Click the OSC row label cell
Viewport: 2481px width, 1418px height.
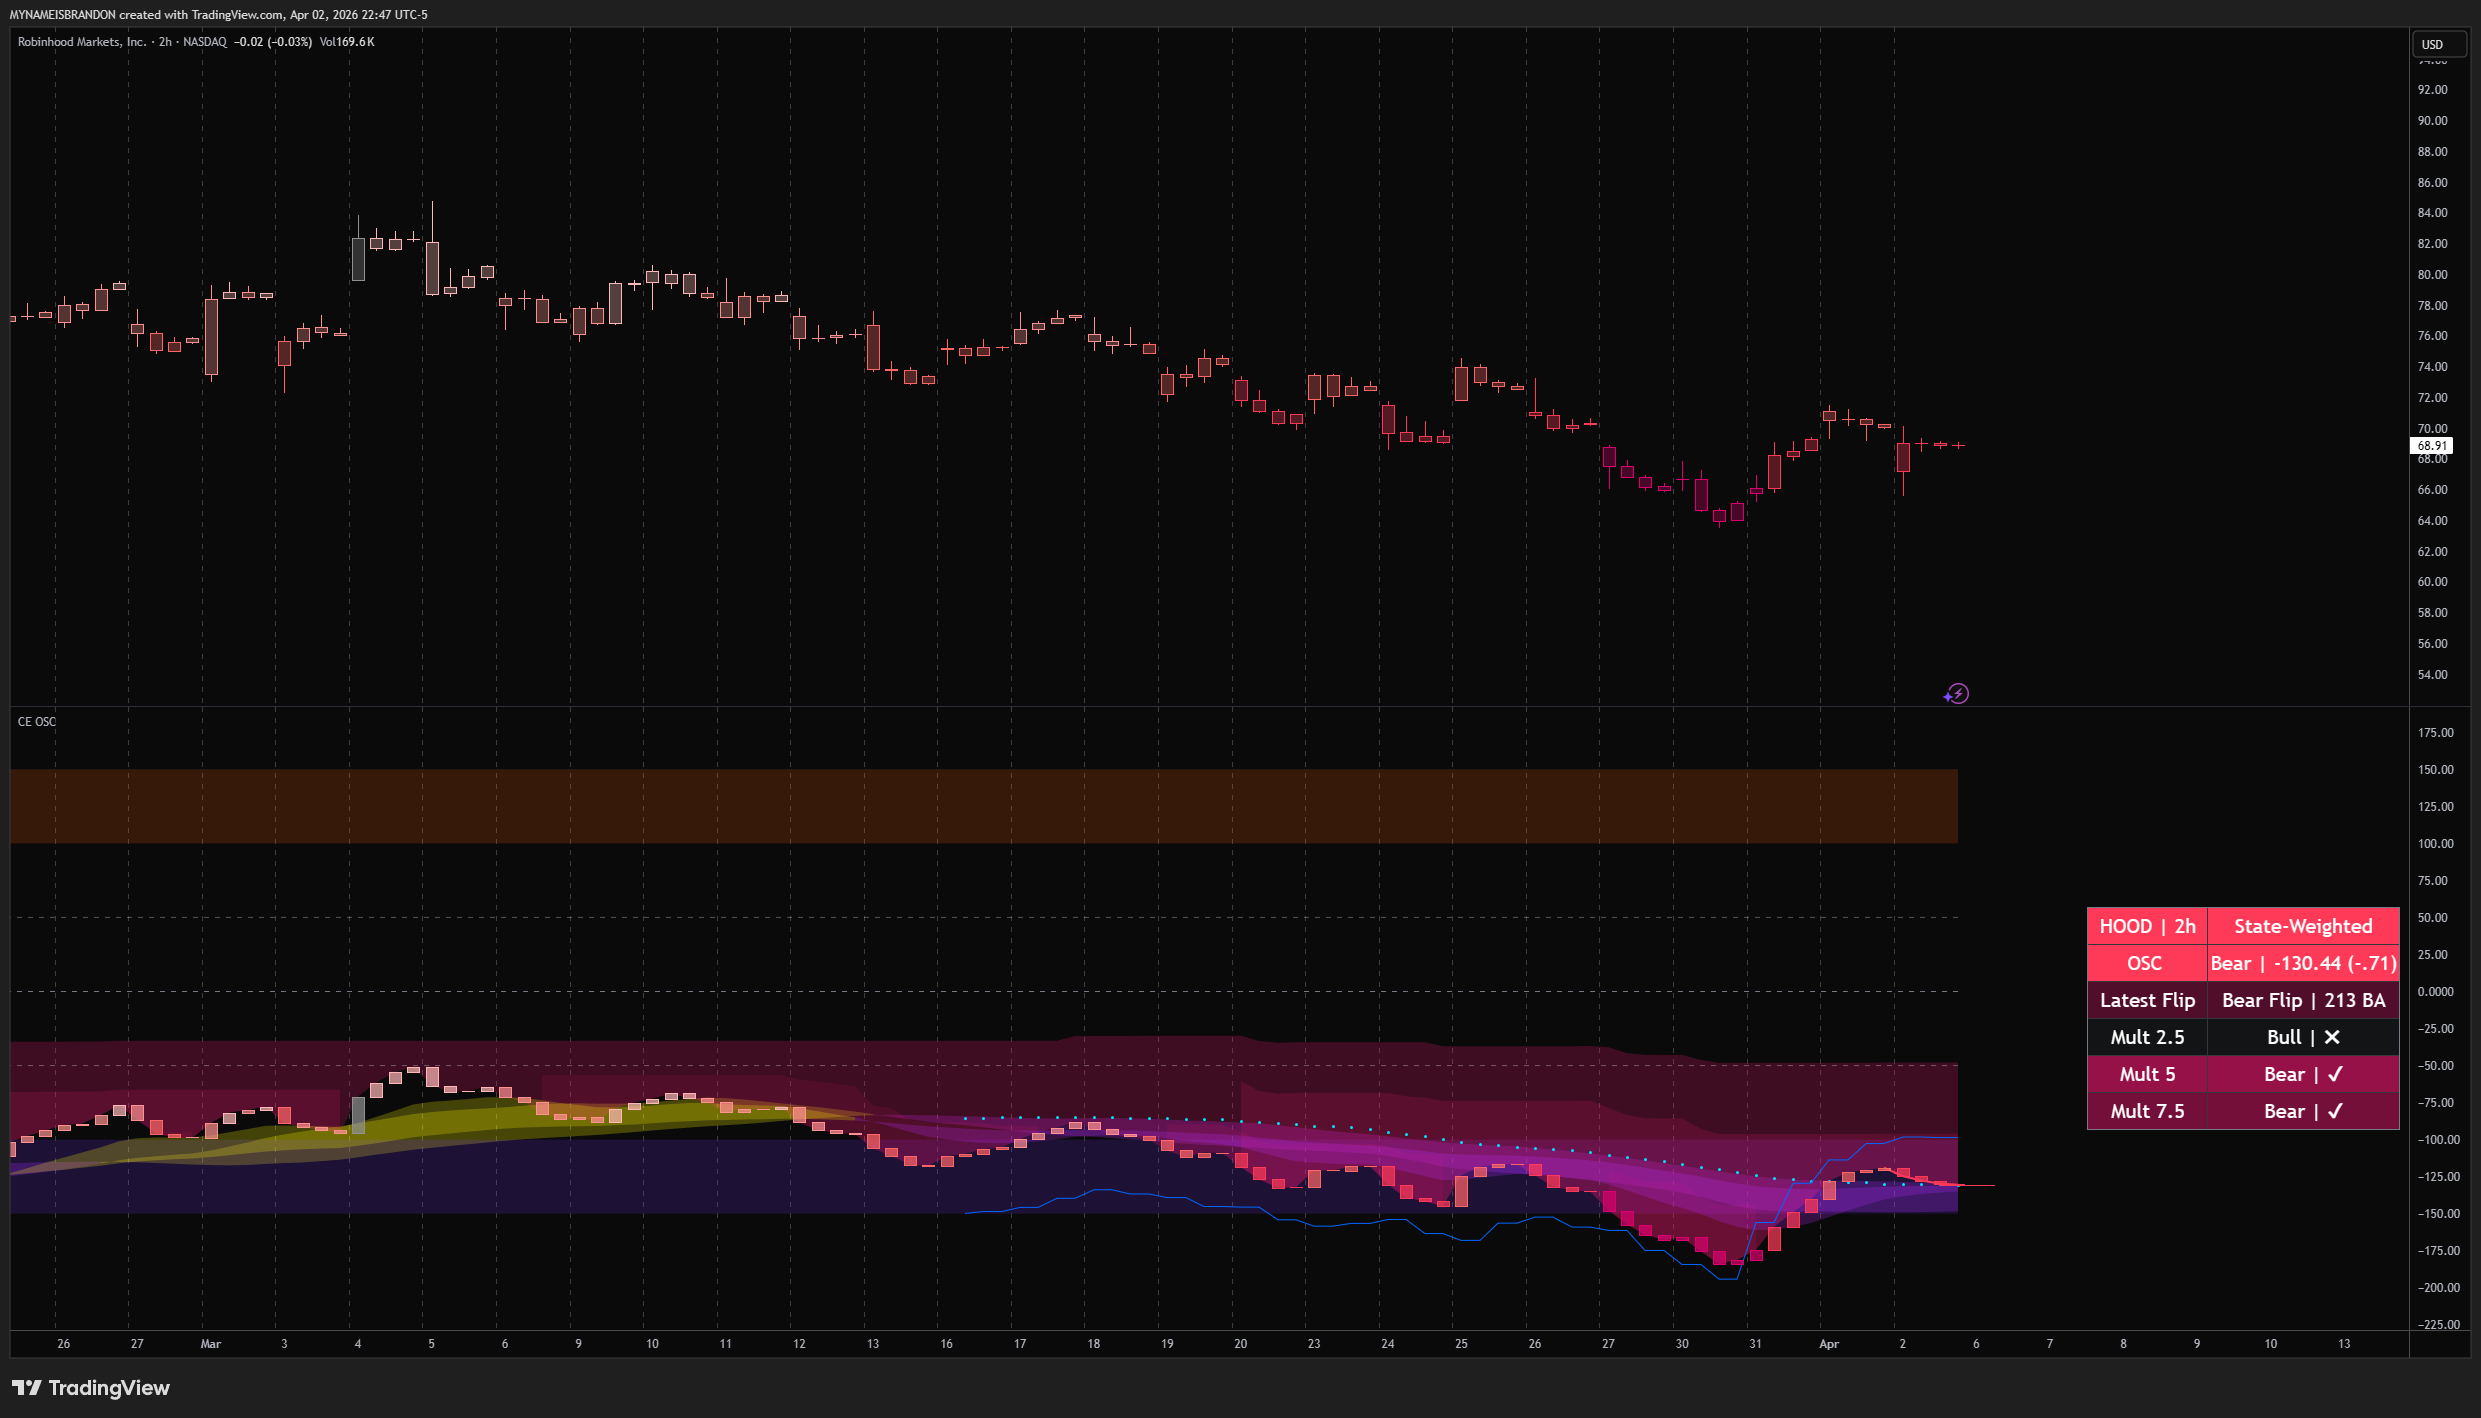(x=2147, y=963)
